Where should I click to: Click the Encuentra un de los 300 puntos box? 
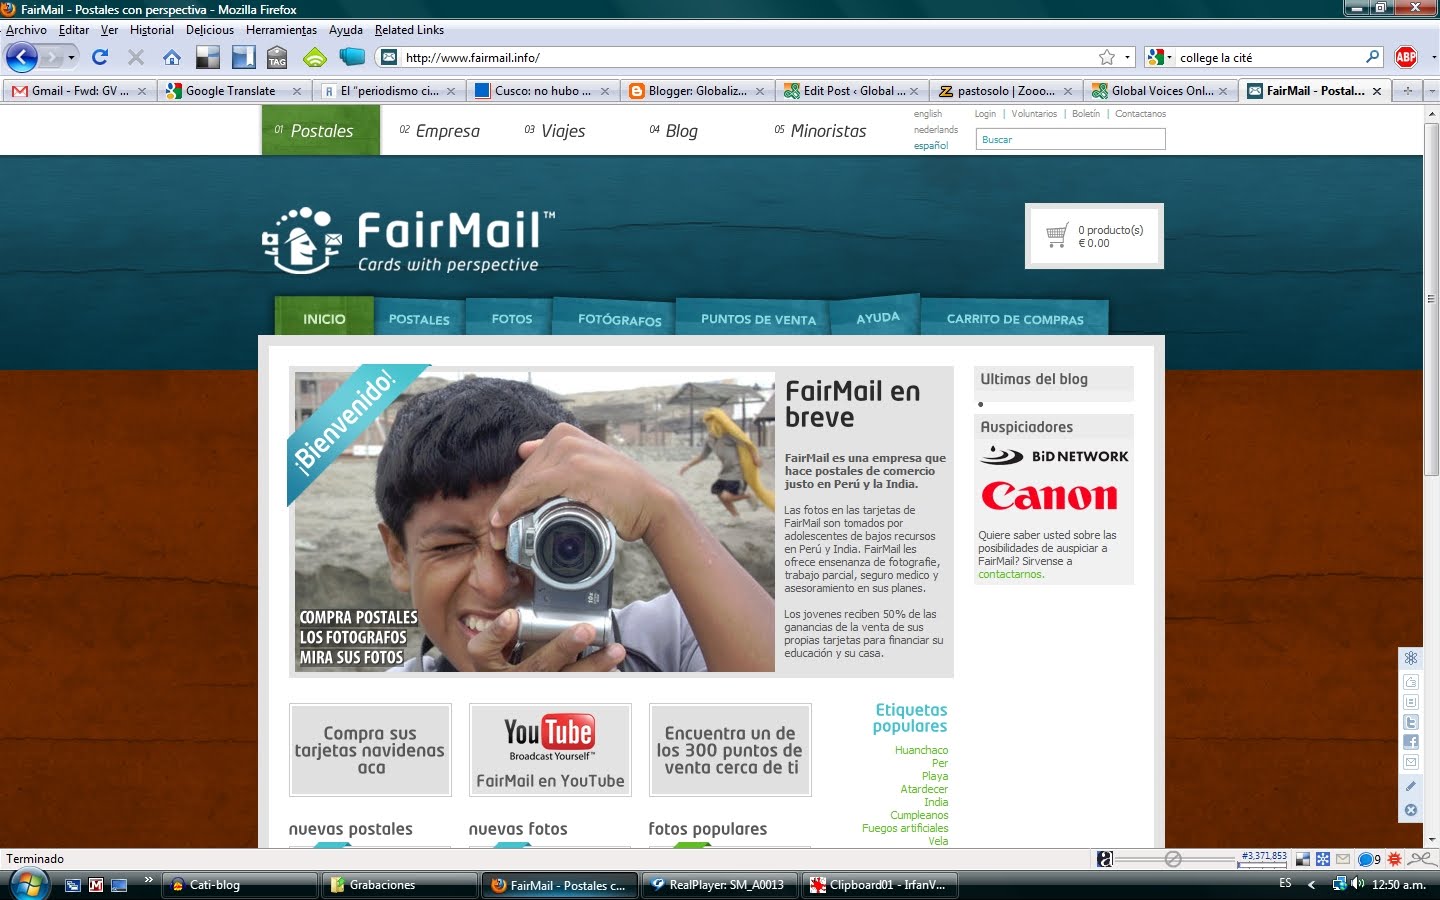click(x=730, y=750)
